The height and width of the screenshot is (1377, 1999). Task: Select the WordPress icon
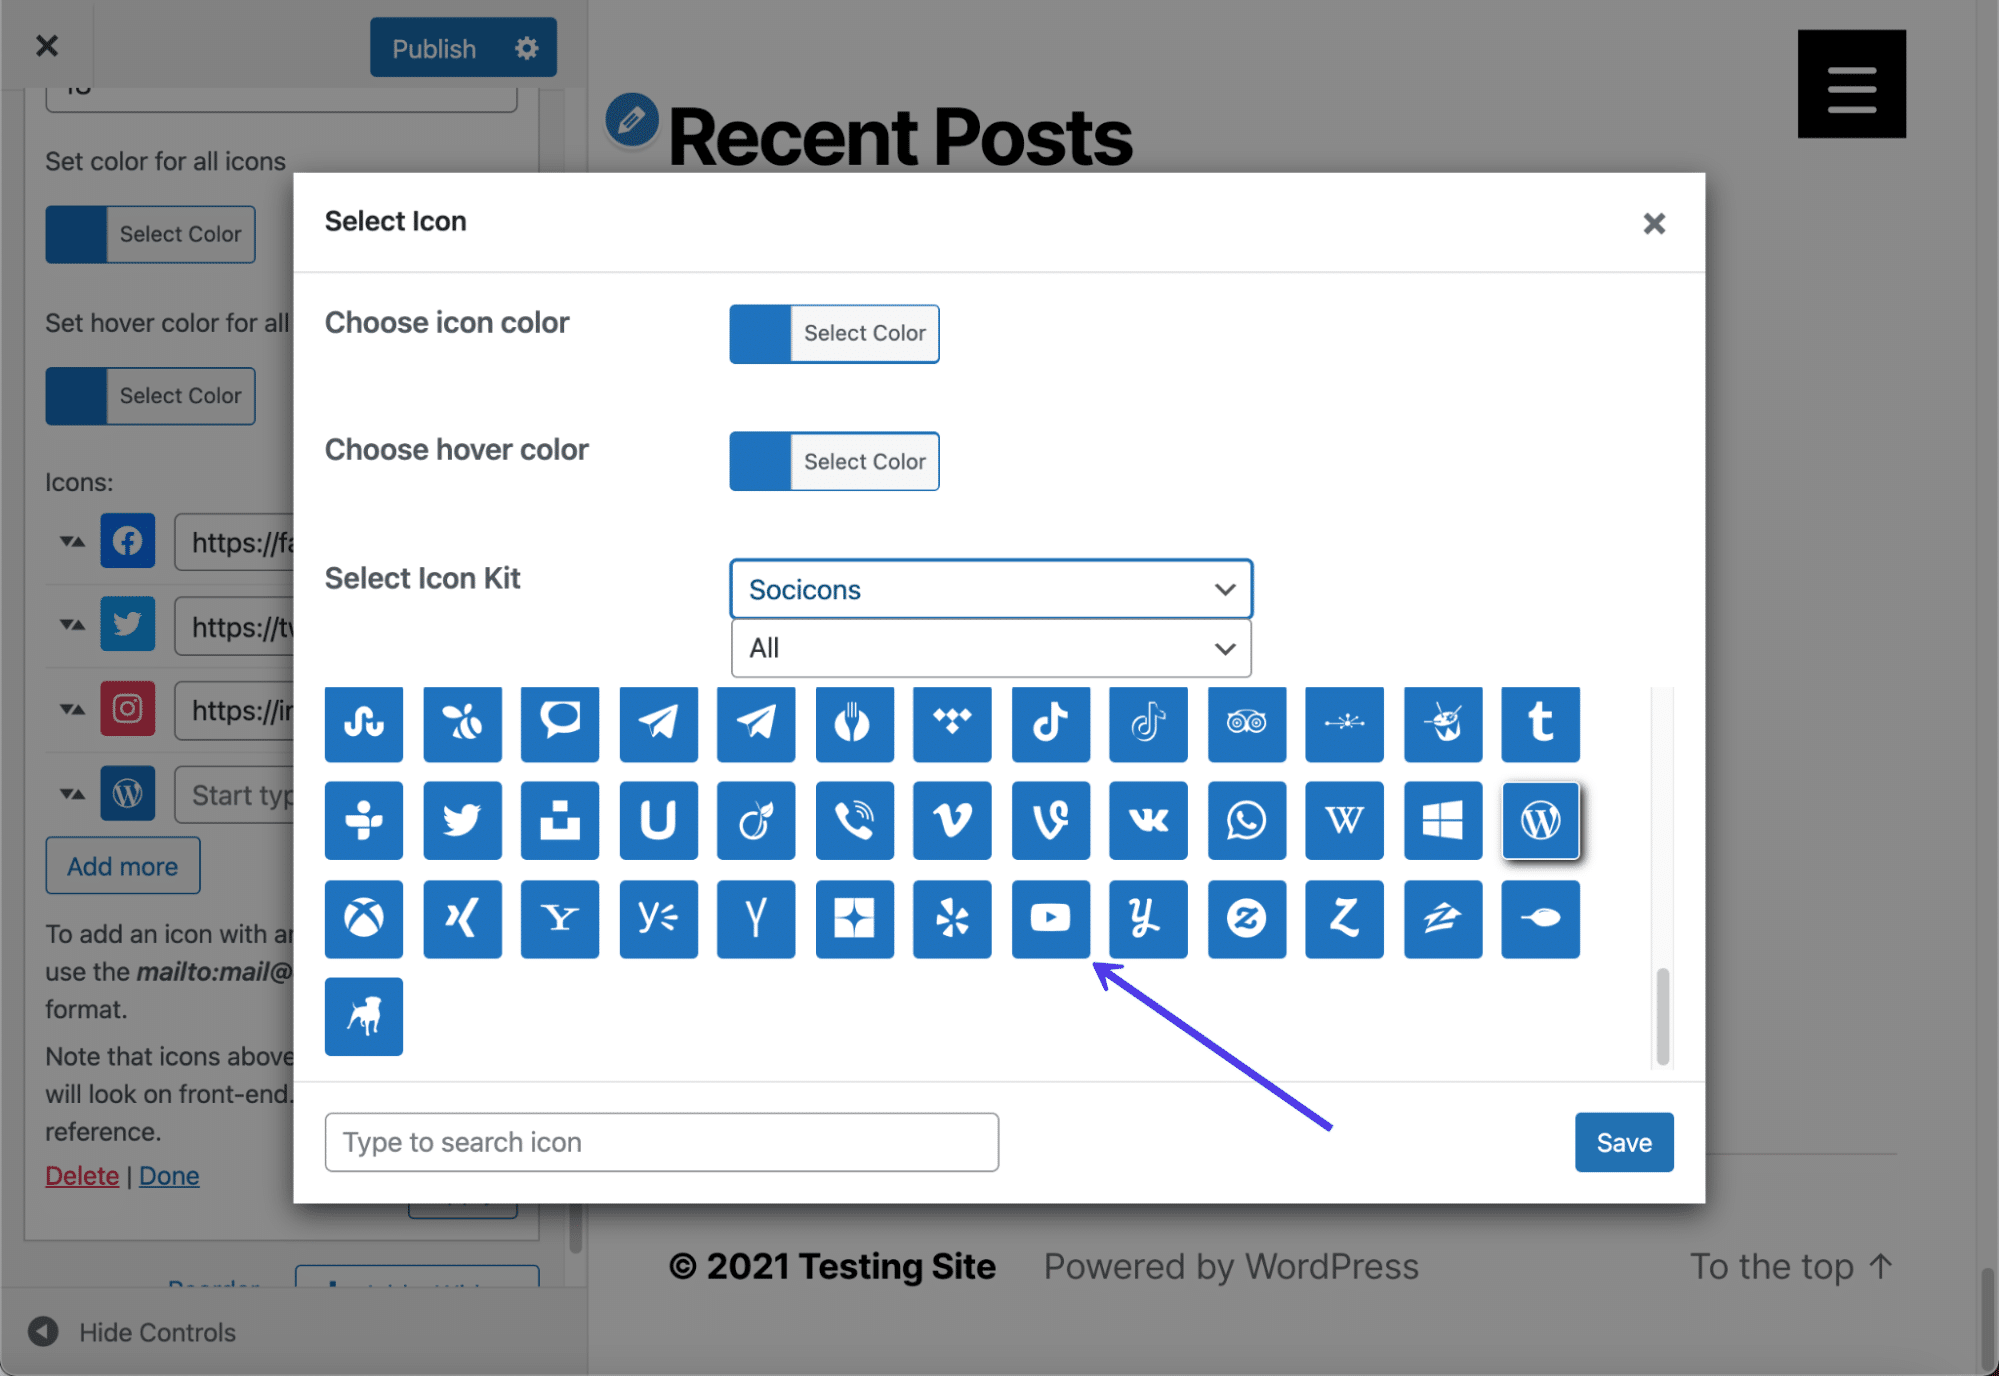tap(1540, 821)
